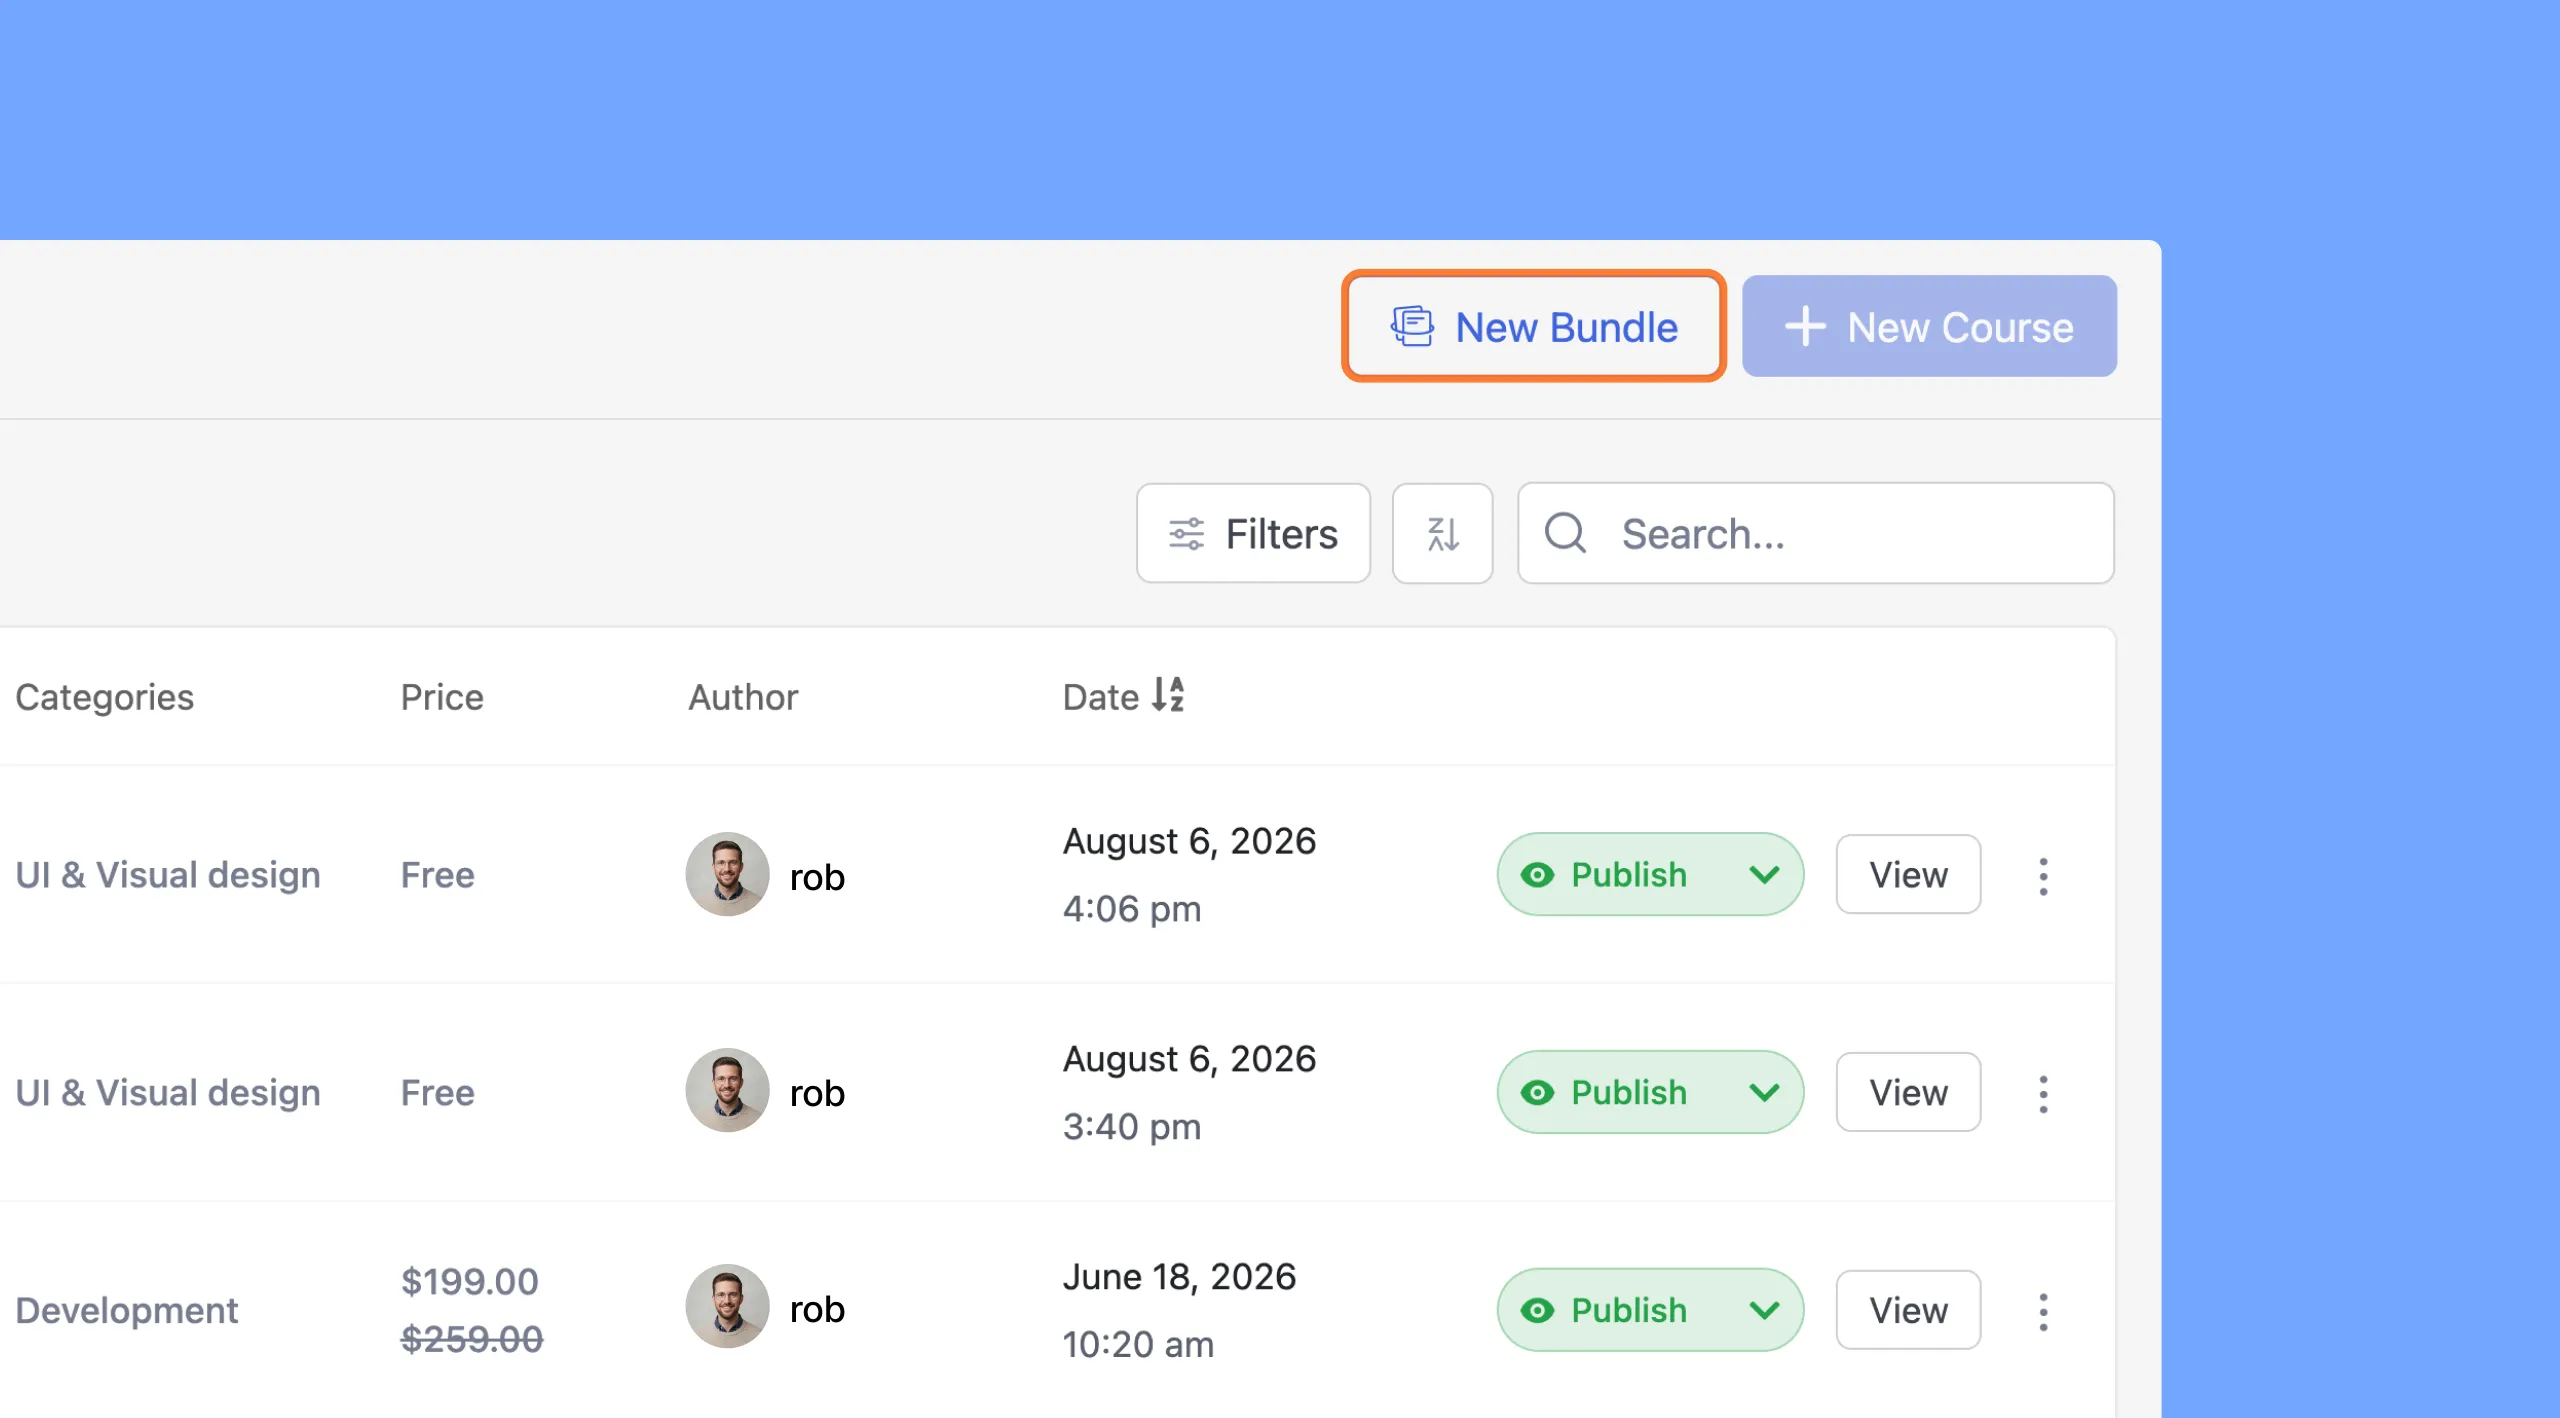Open more options for June 18 course
Viewport: 2560px width, 1418px height.
click(x=2043, y=1312)
